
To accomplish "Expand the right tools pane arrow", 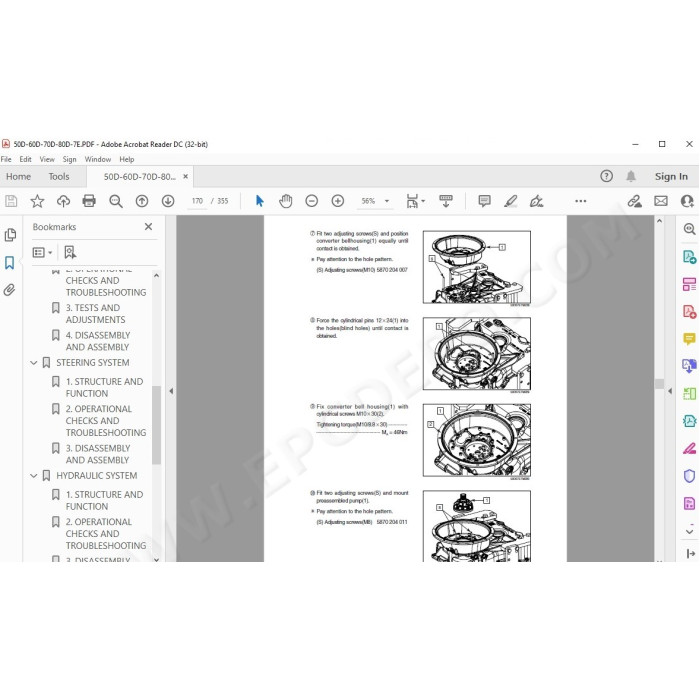I will [670, 391].
